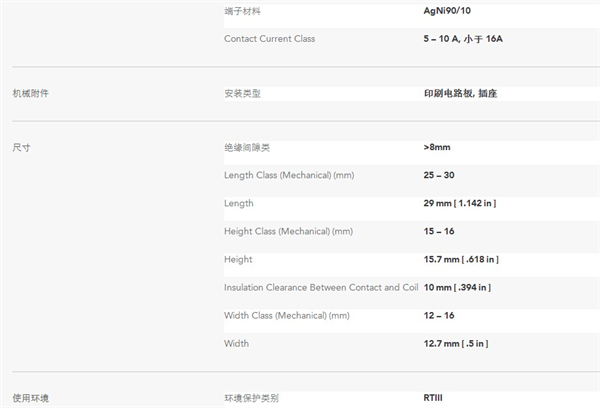600x408 pixels.
Task: Click the 5 – 10 A current value
Action: 446,39
